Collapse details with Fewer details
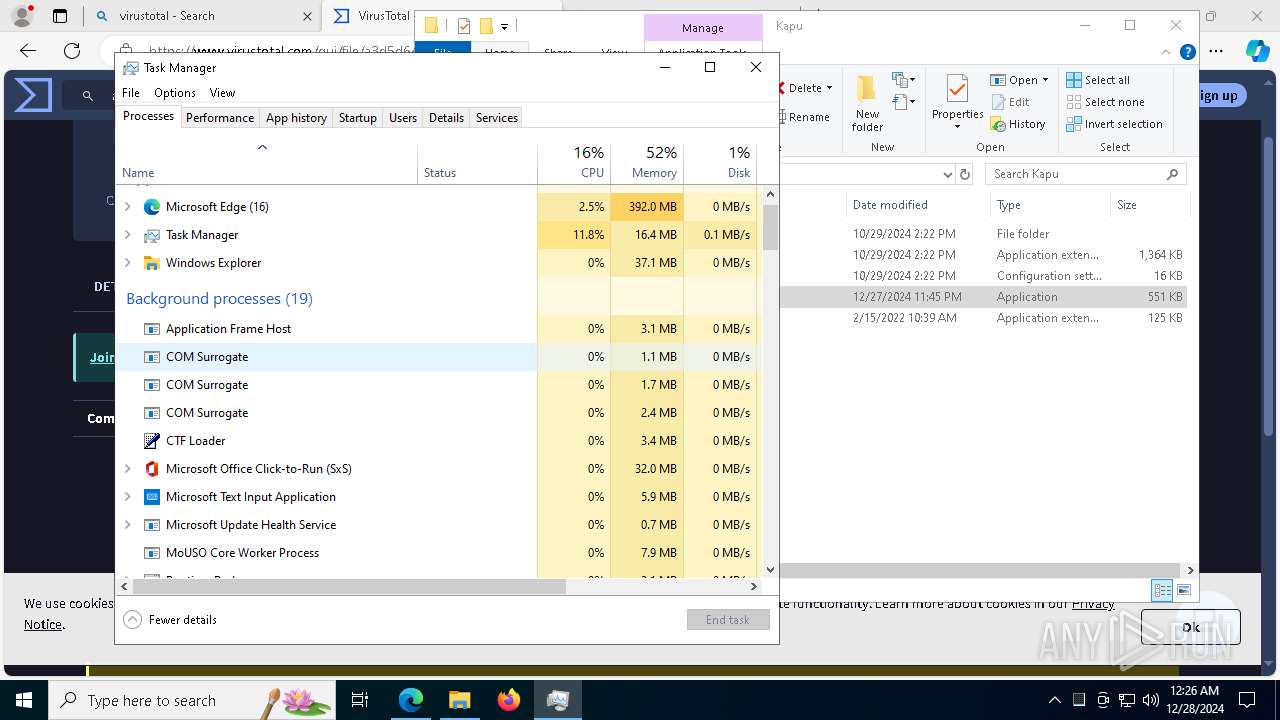The image size is (1280, 720). [x=170, y=620]
